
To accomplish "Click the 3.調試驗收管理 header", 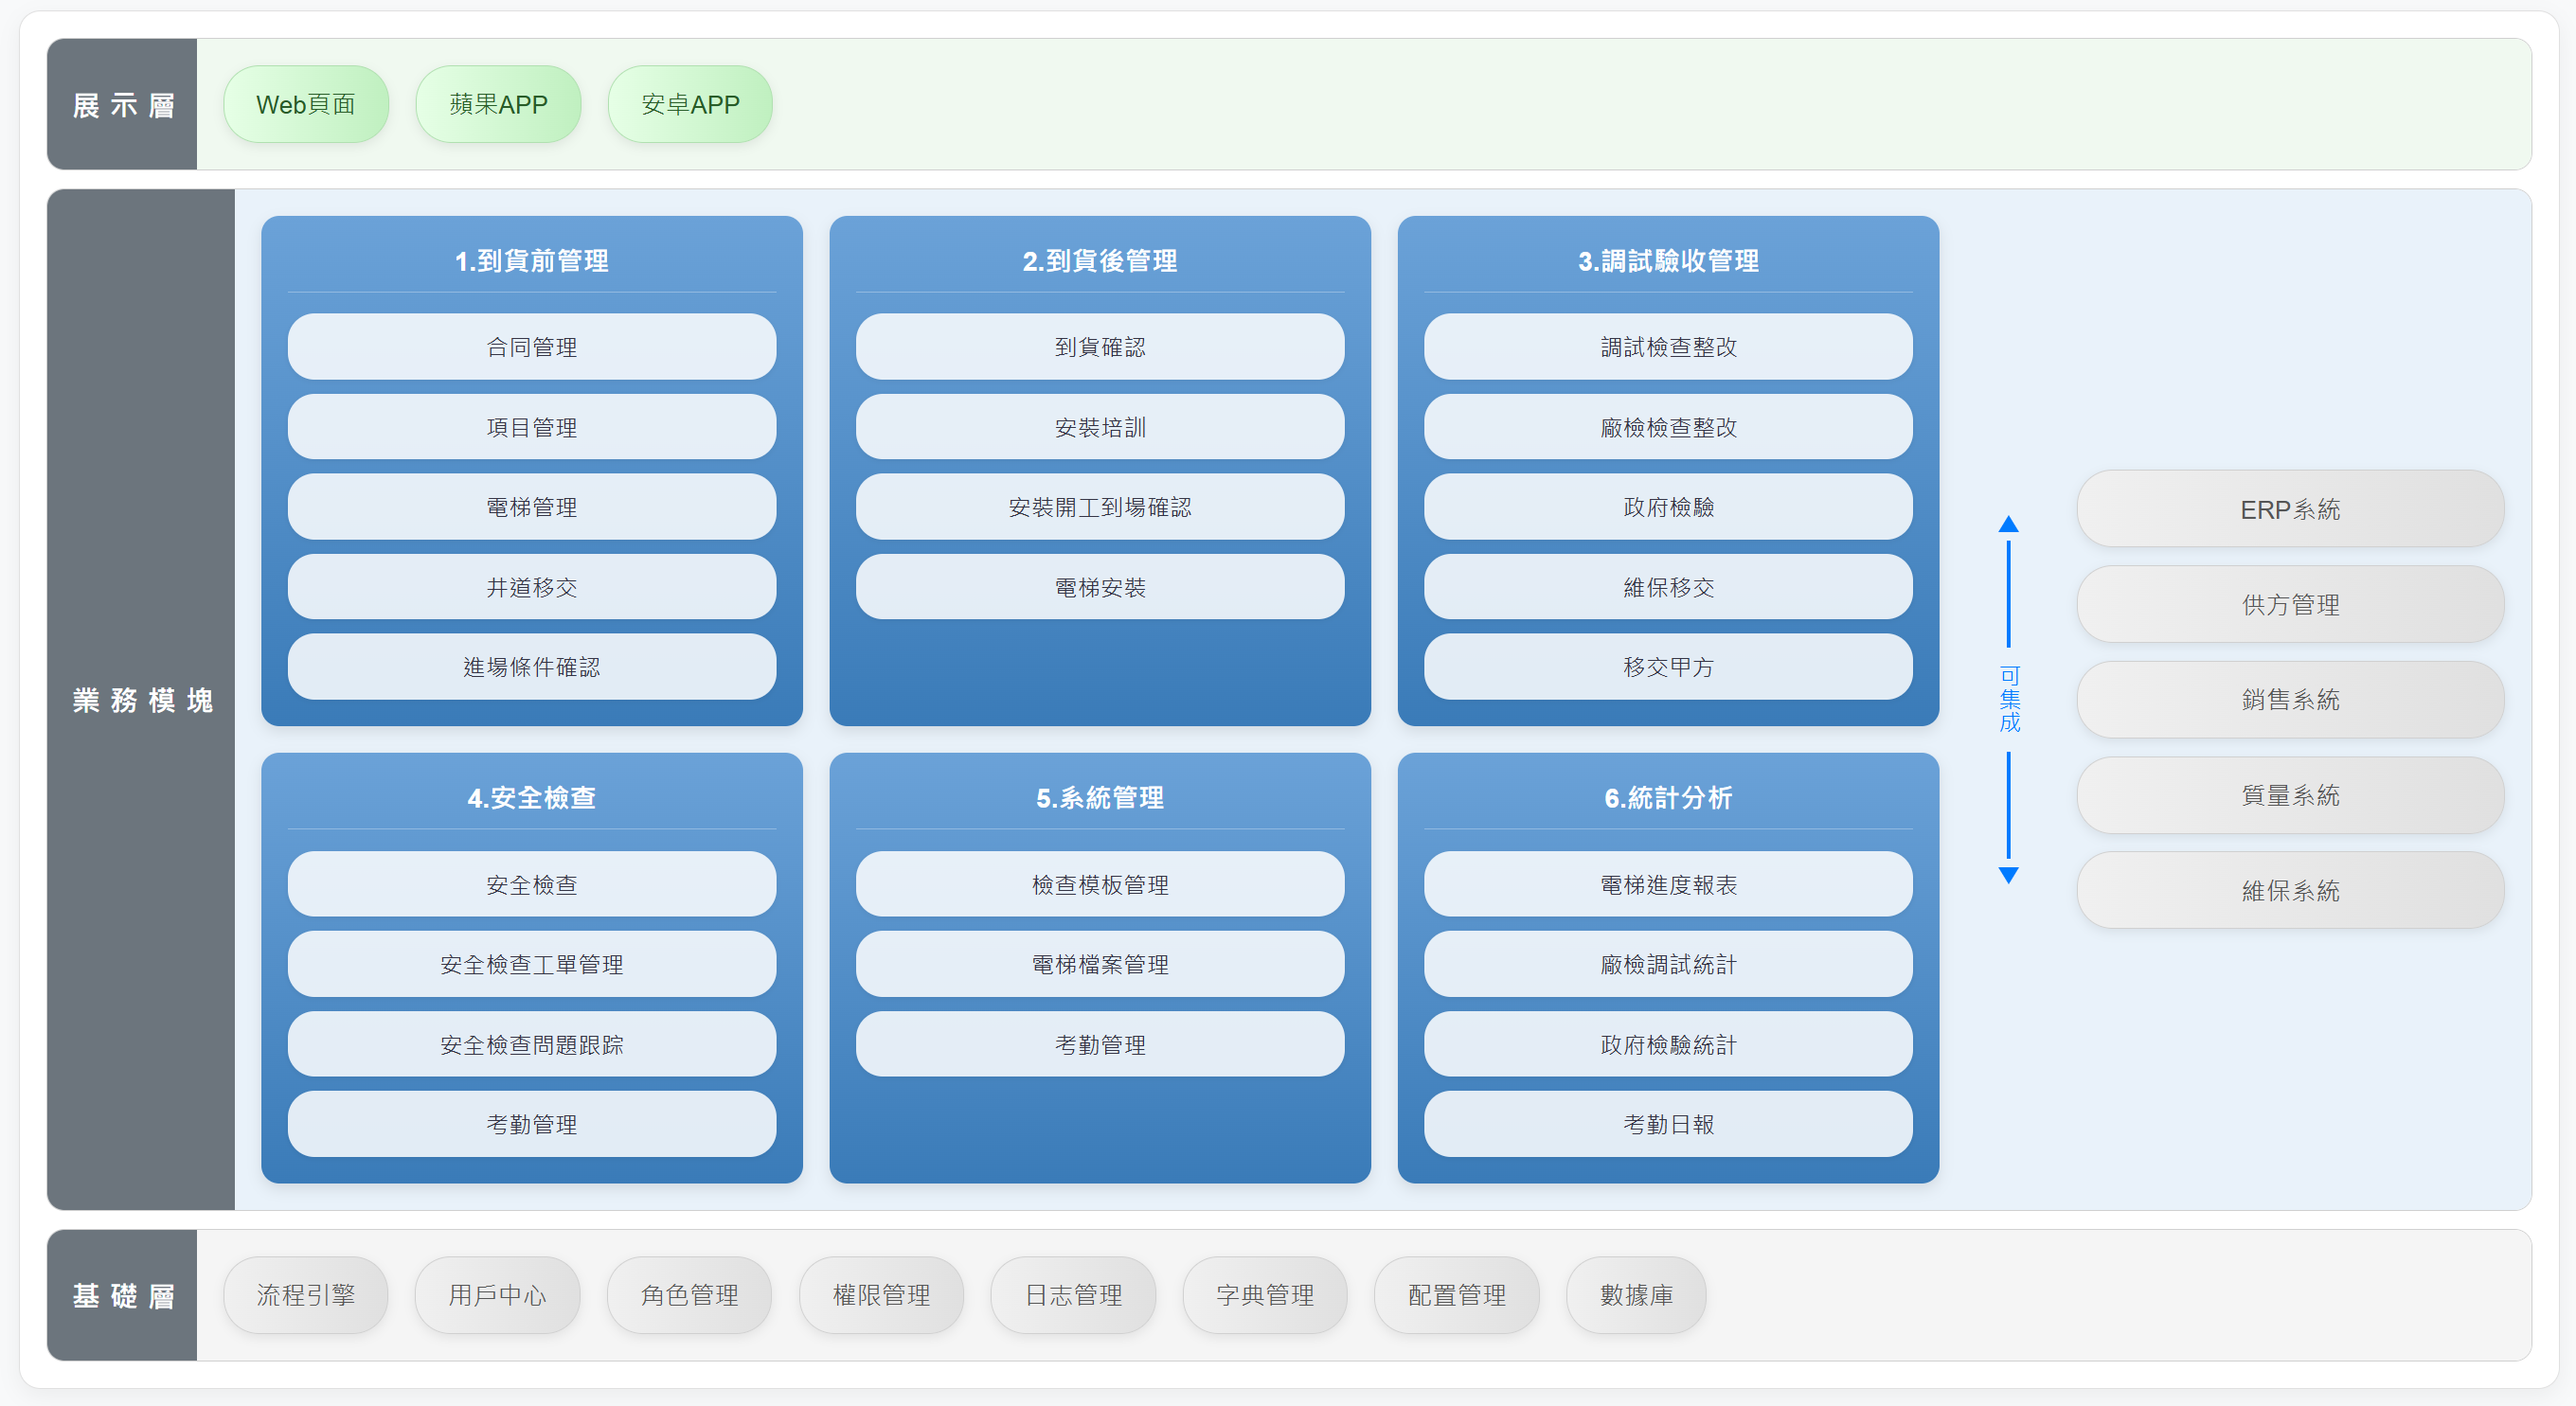I will click(x=1667, y=261).
